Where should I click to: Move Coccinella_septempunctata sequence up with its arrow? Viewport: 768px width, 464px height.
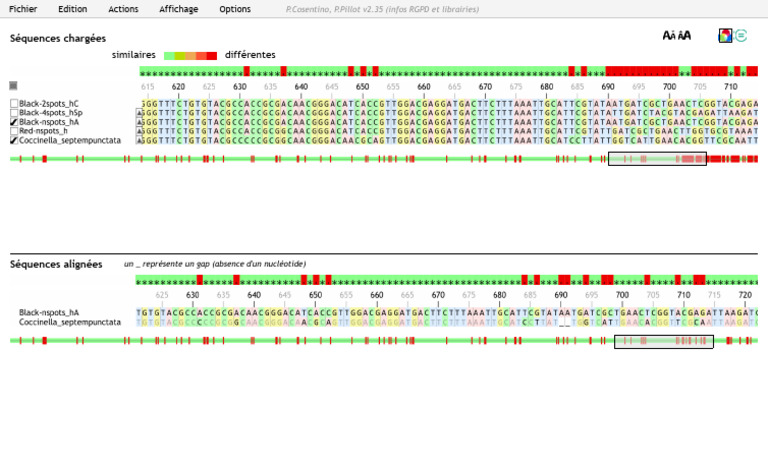point(139,141)
